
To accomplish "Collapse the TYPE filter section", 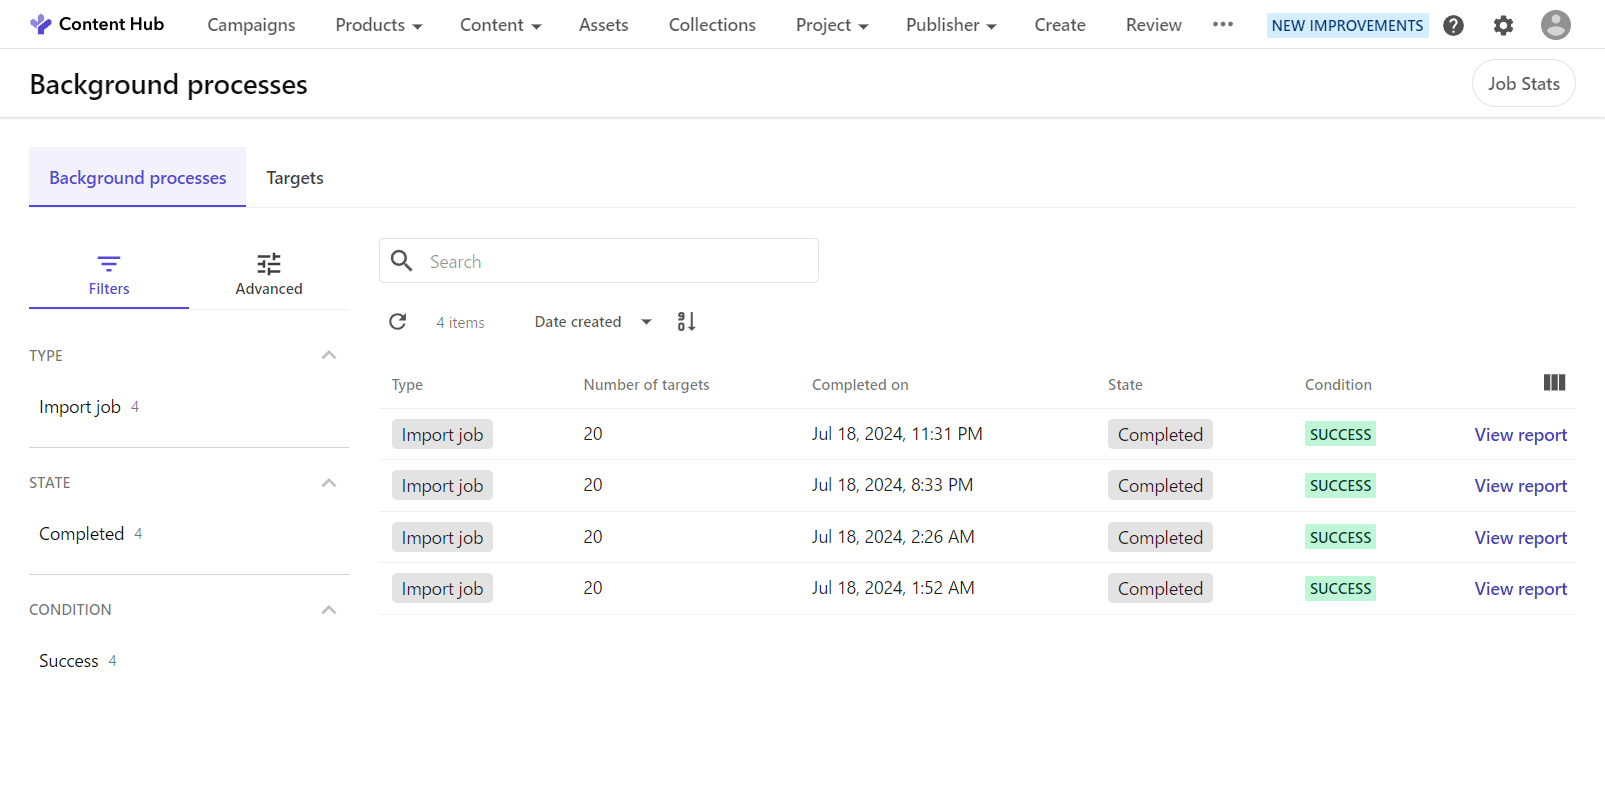I will click(328, 355).
